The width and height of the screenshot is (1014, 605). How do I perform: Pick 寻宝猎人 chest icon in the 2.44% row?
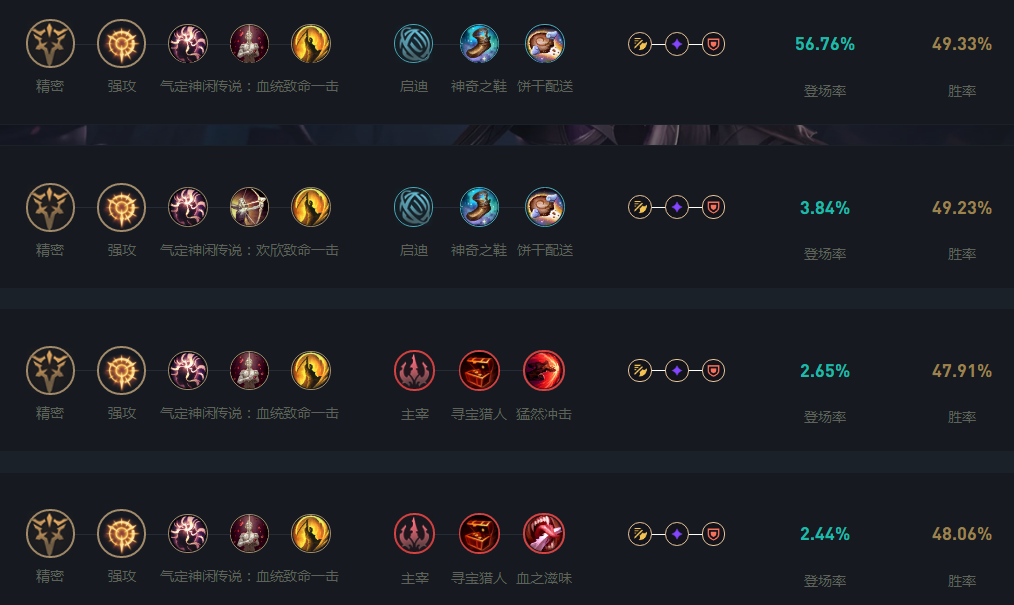tap(479, 534)
